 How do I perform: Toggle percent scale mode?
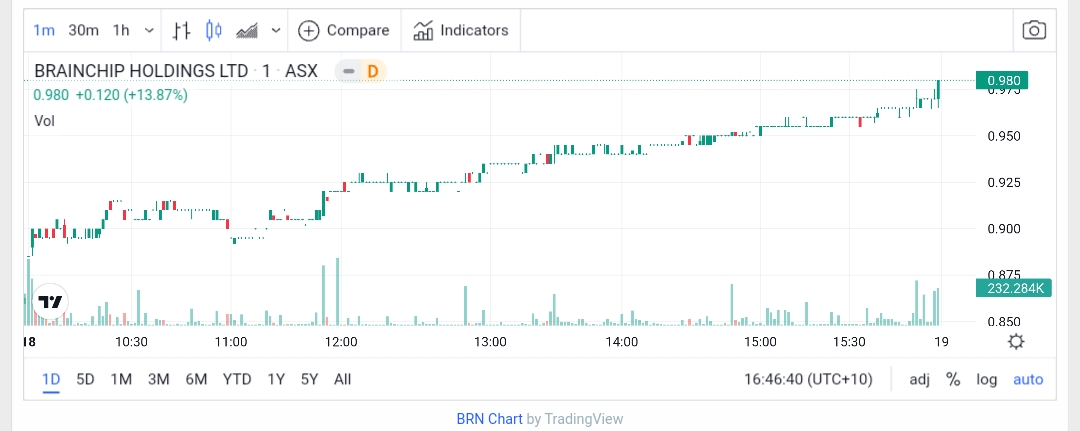pyautogui.click(x=953, y=379)
